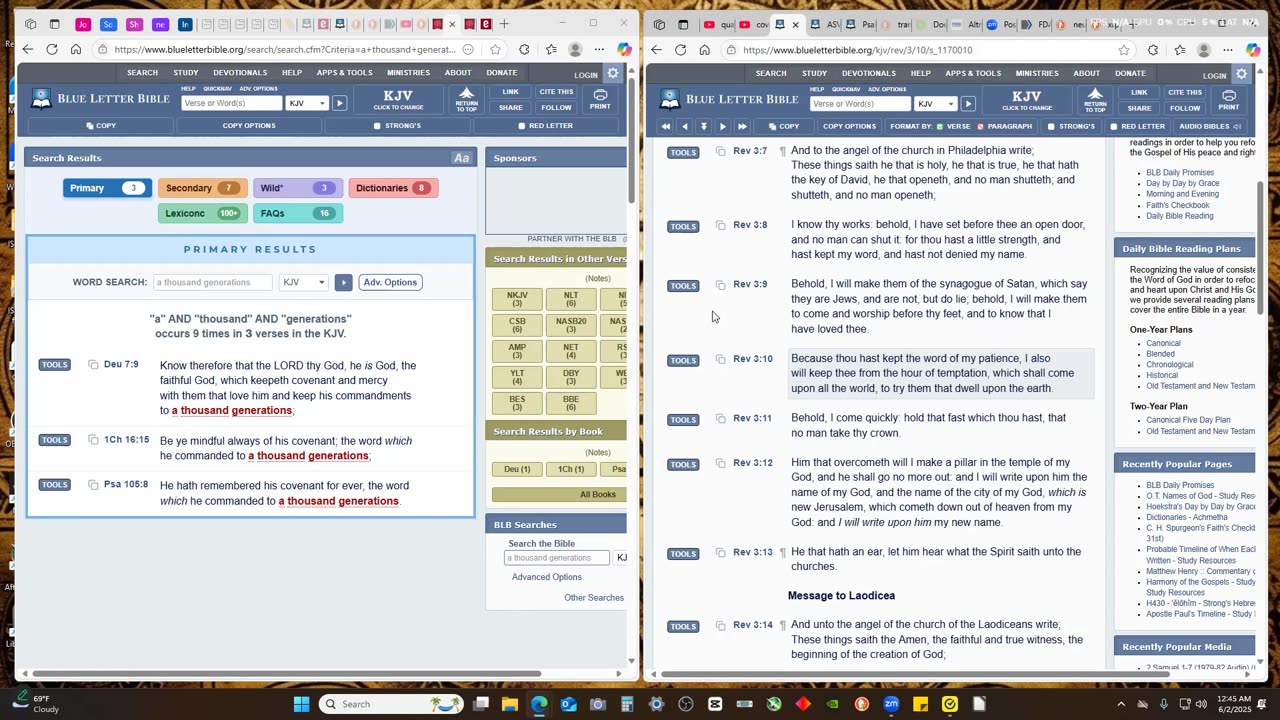
Task: Go back in left browser window
Action: pyautogui.click(x=28, y=49)
